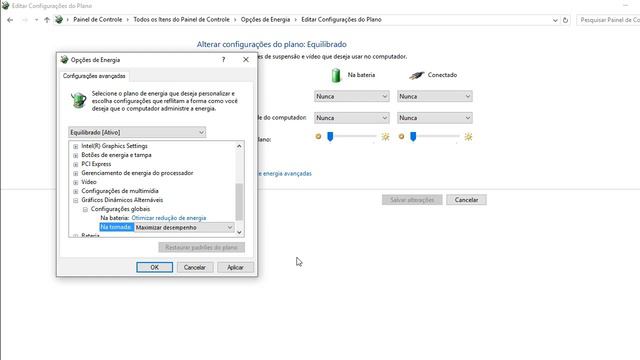The image size is (640, 360).
Task: Click low brightness icon for plugged-in slider
Action: click(401, 136)
